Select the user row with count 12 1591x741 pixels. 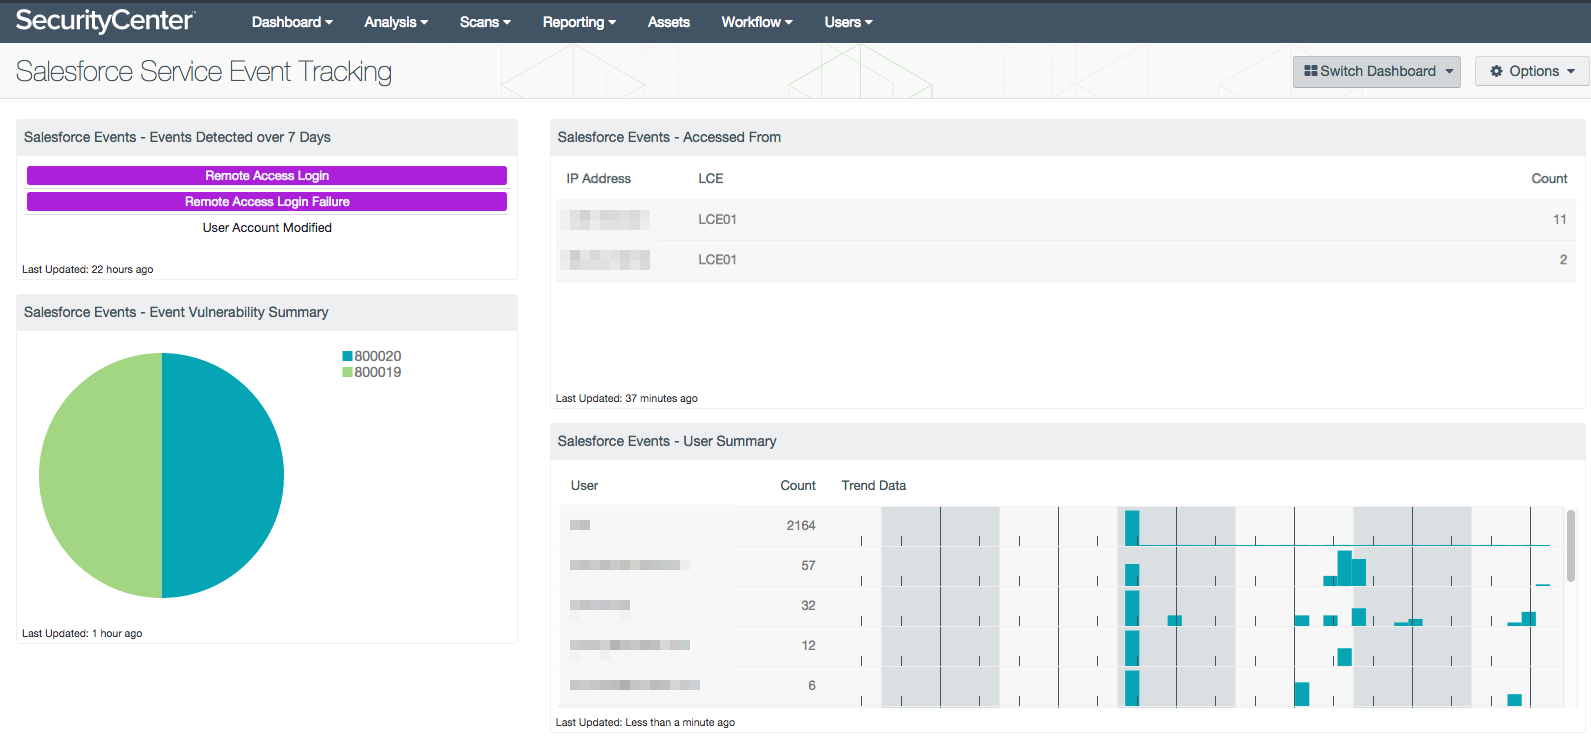point(1061,646)
